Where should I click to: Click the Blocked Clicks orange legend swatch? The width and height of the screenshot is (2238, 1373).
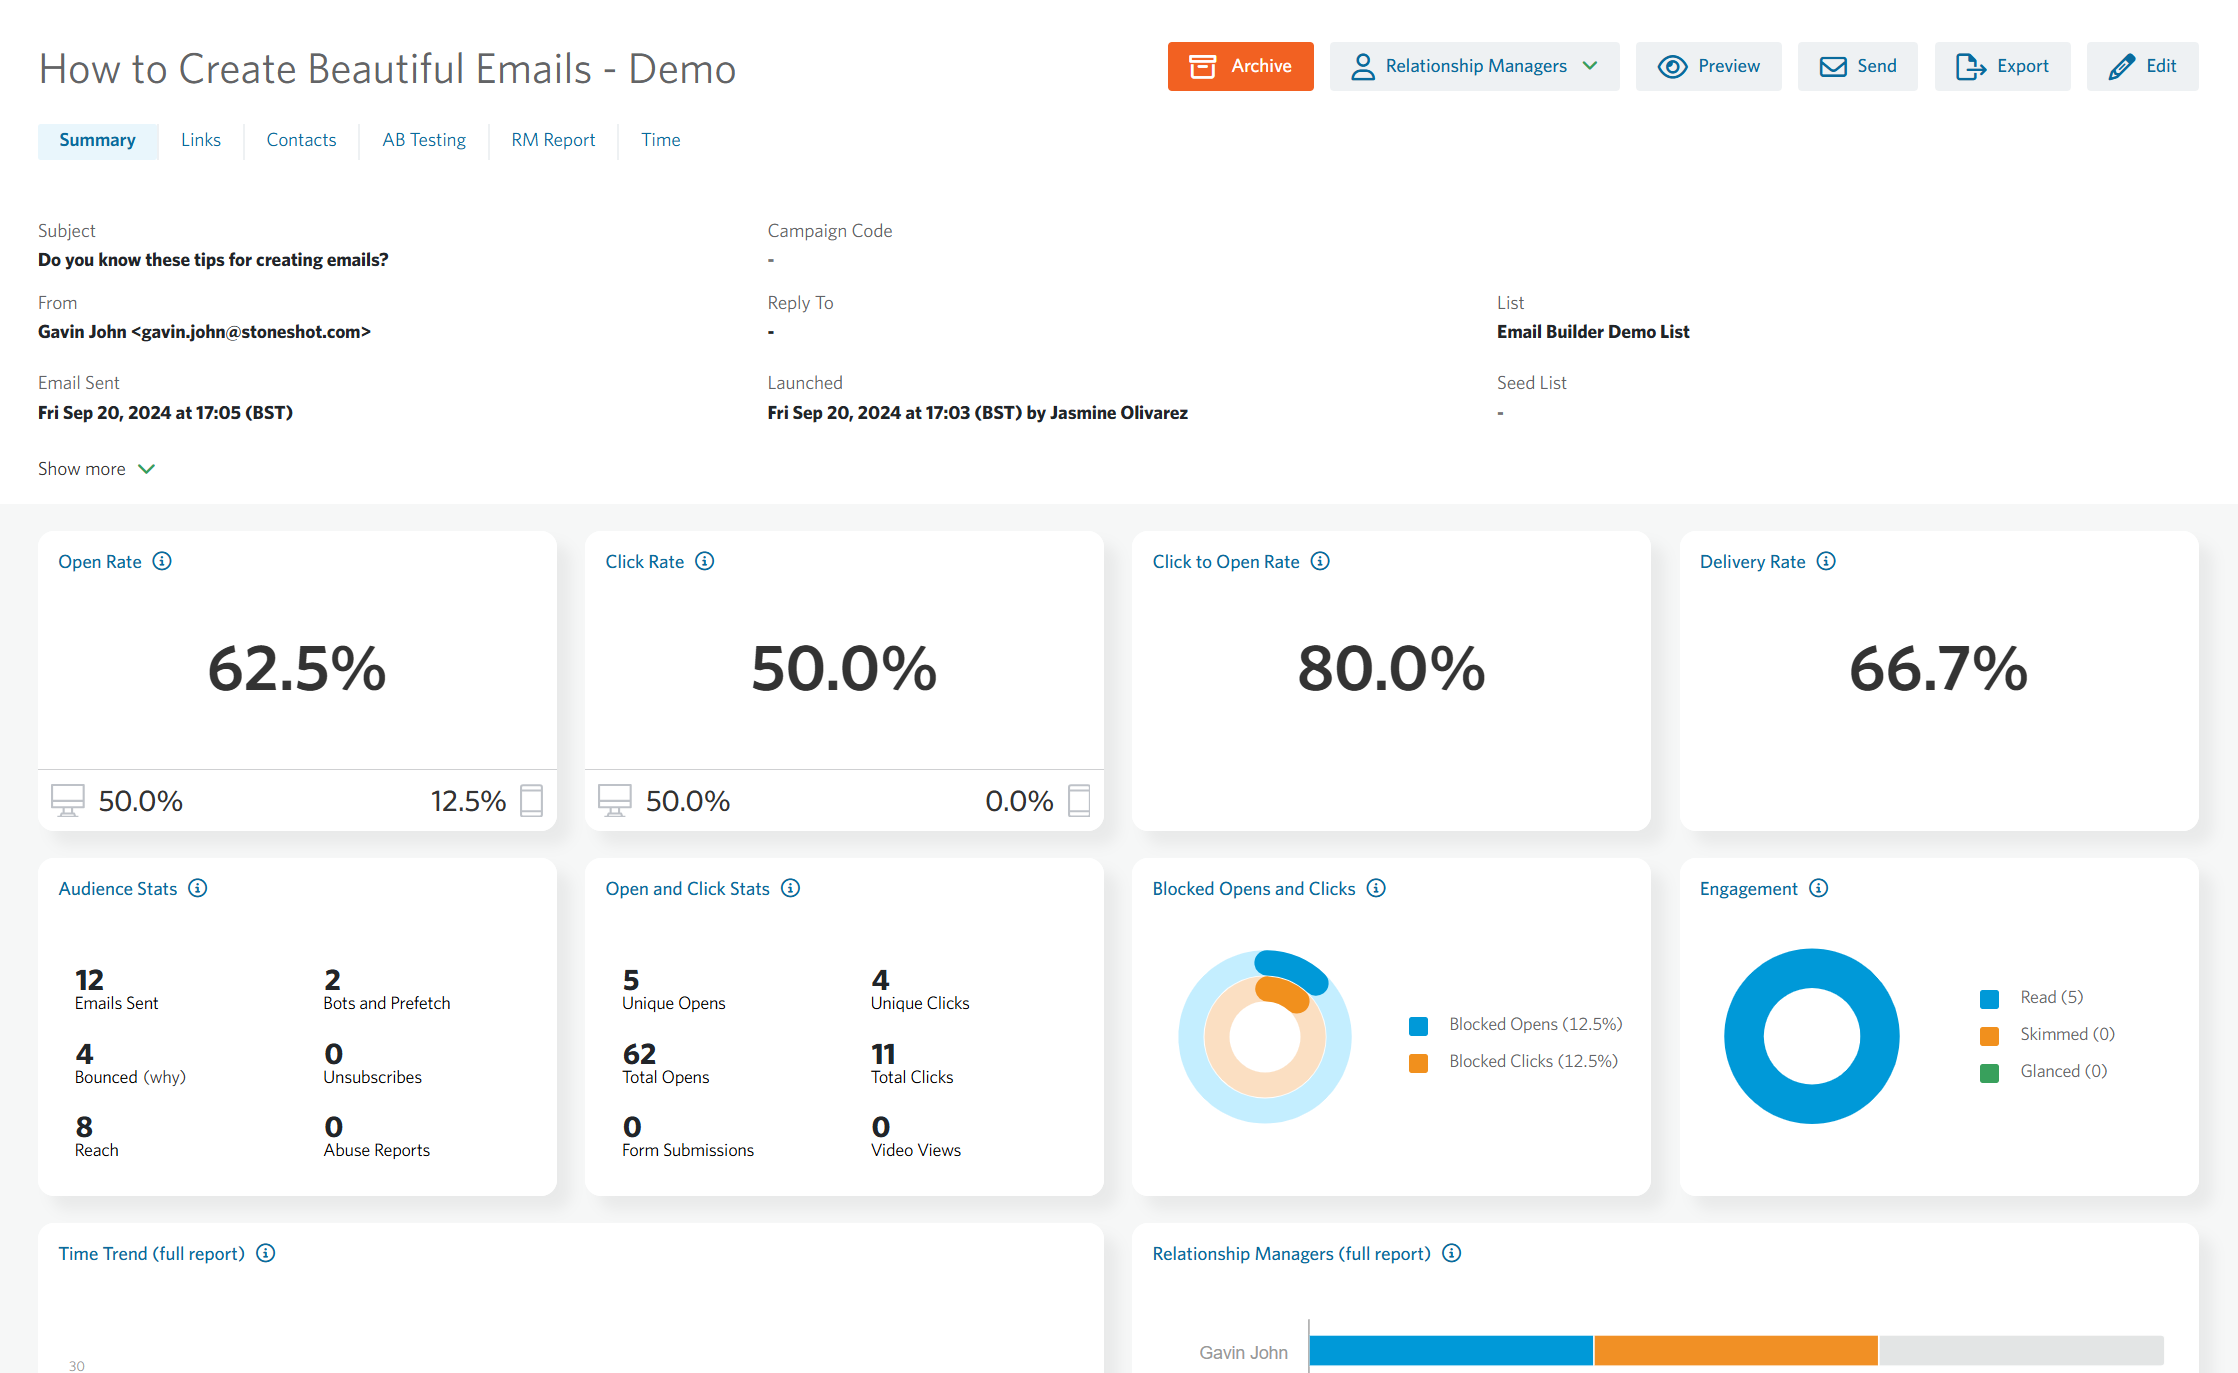pyautogui.click(x=1418, y=1062)
